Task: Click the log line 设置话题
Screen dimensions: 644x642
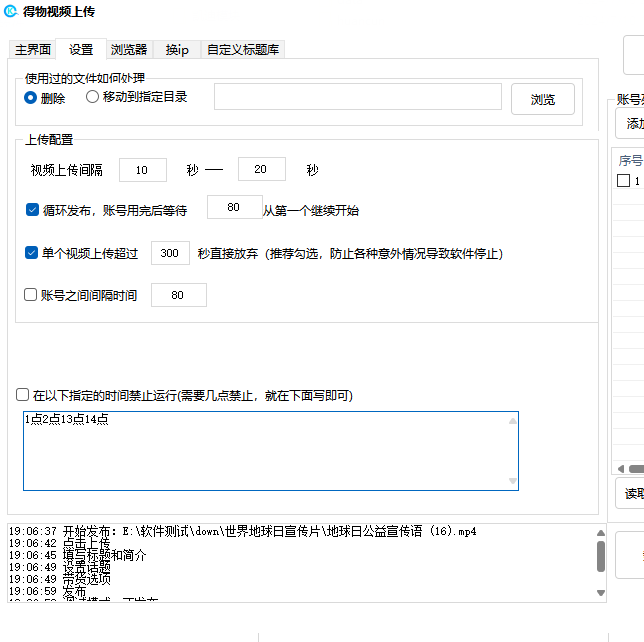Action: (60, 567)
